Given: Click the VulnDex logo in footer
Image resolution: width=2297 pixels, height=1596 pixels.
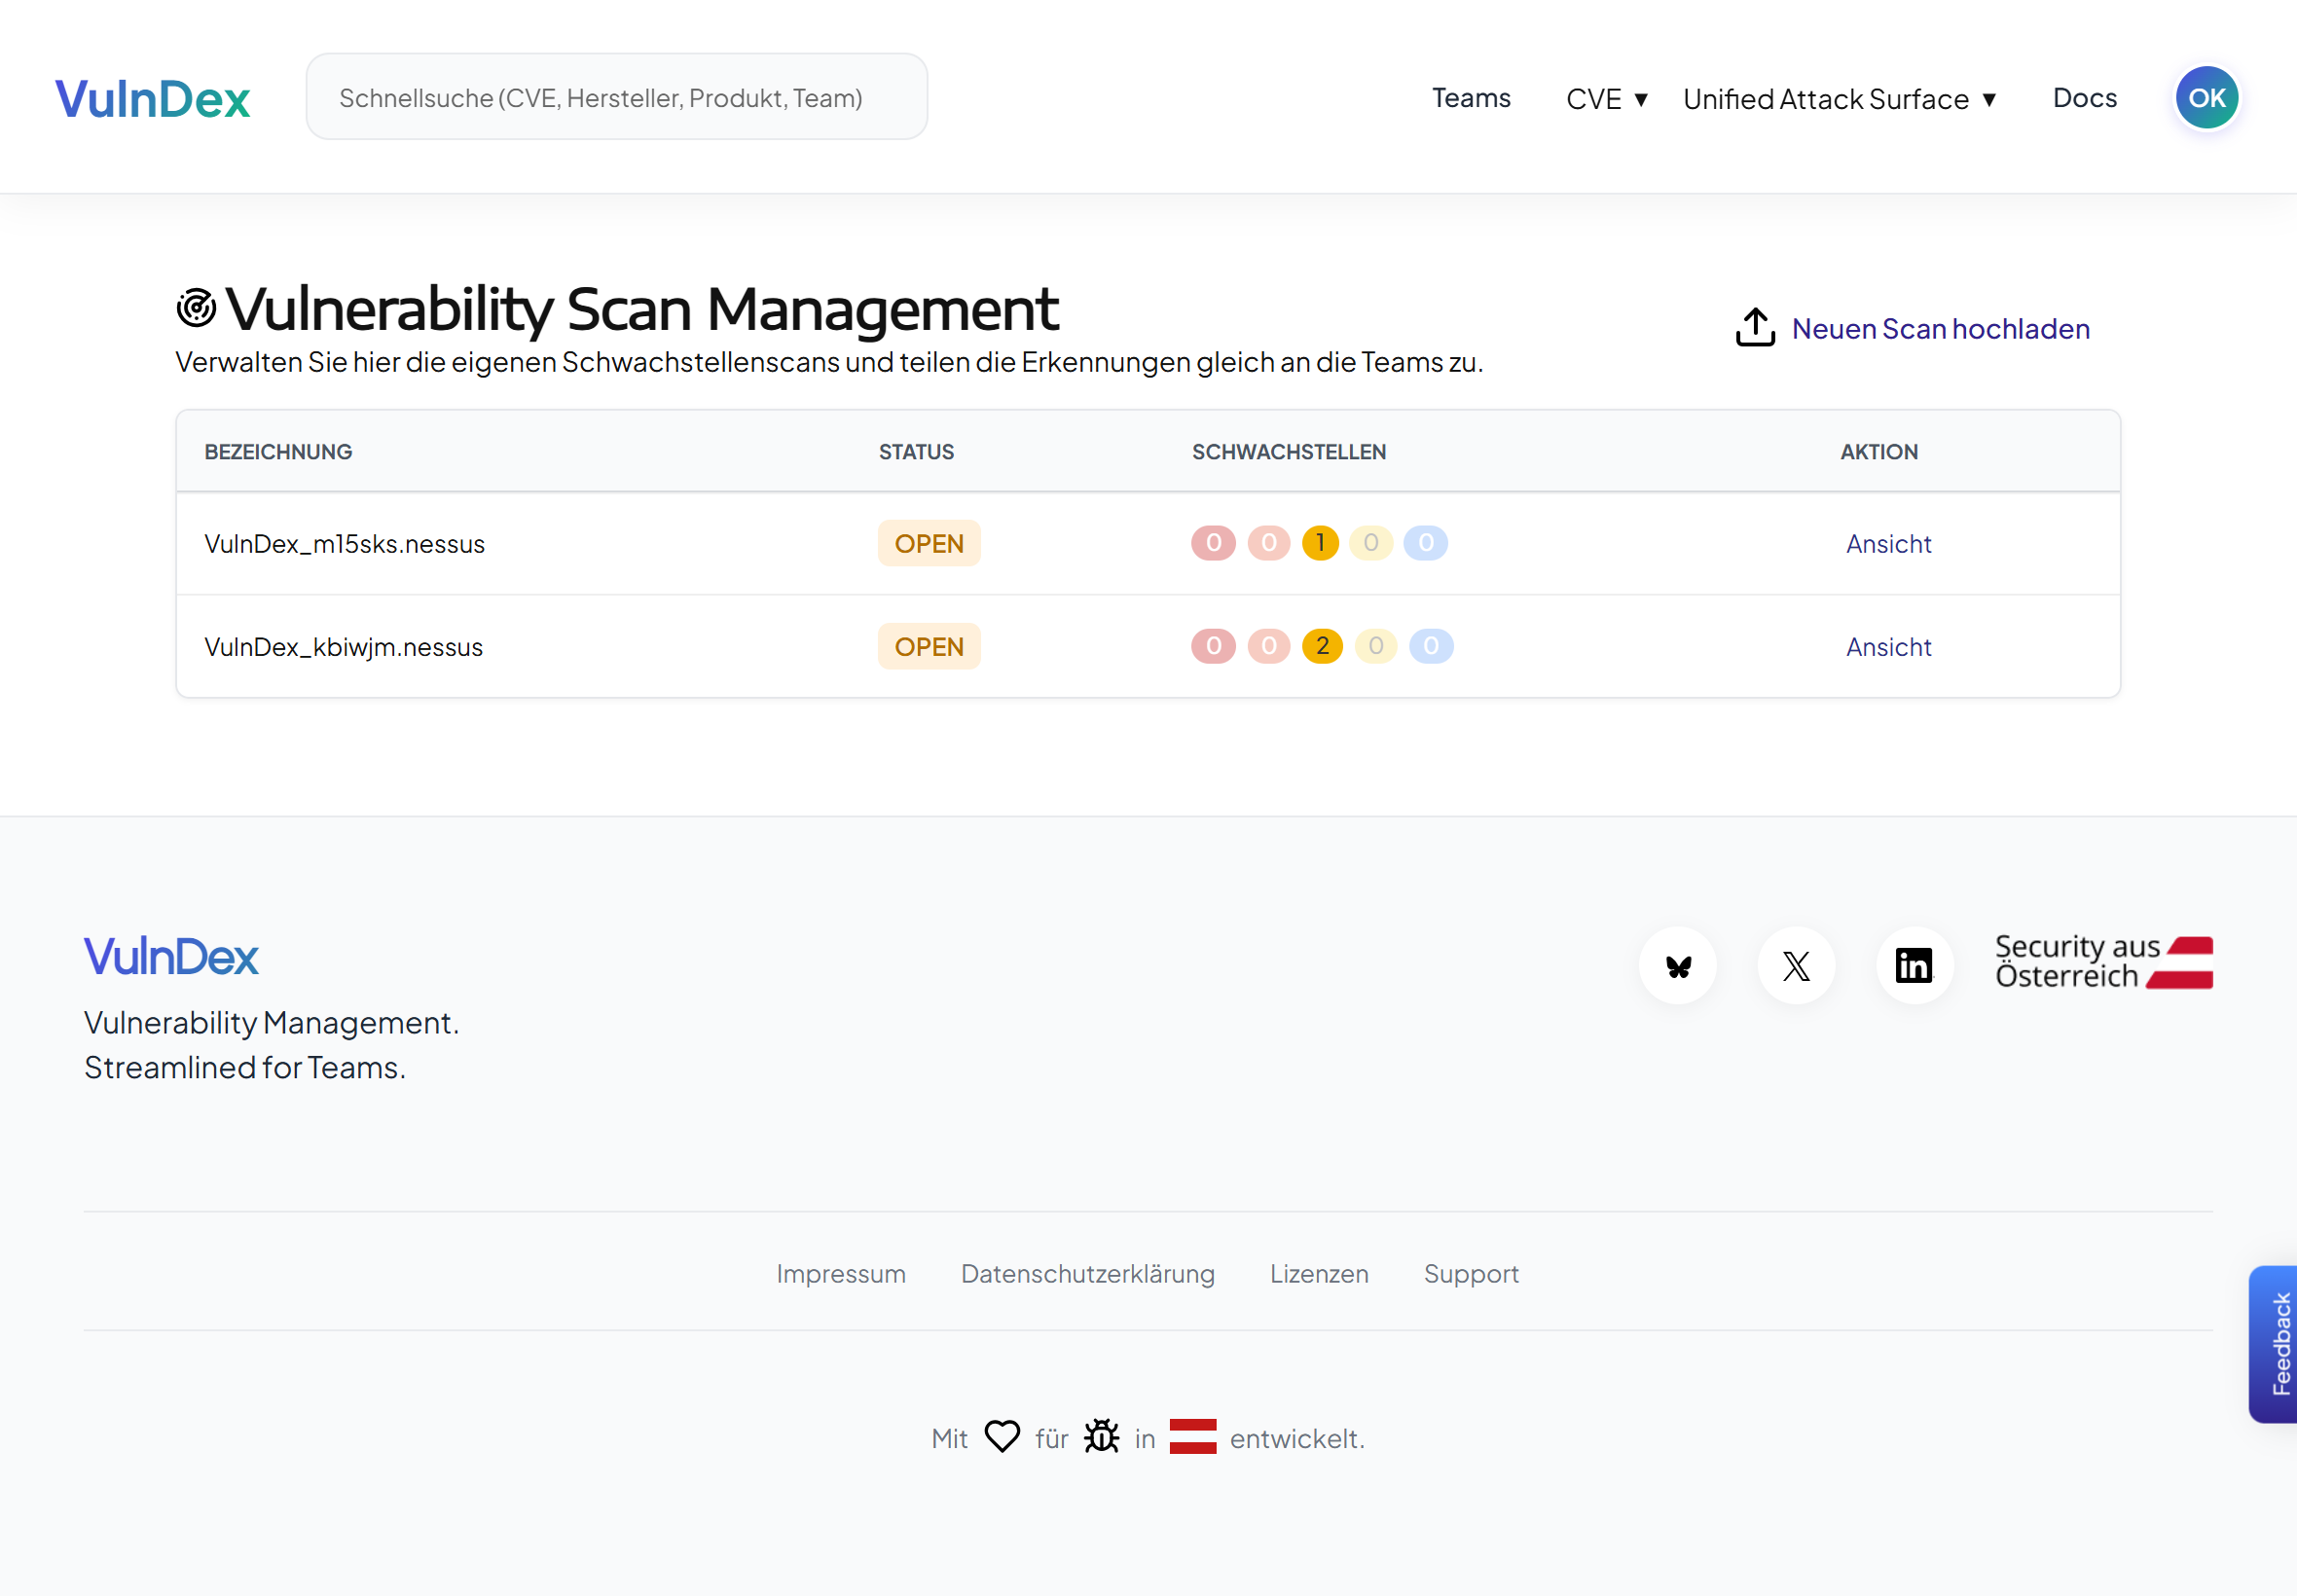Looking at the screenshot, I should point(171,957).
